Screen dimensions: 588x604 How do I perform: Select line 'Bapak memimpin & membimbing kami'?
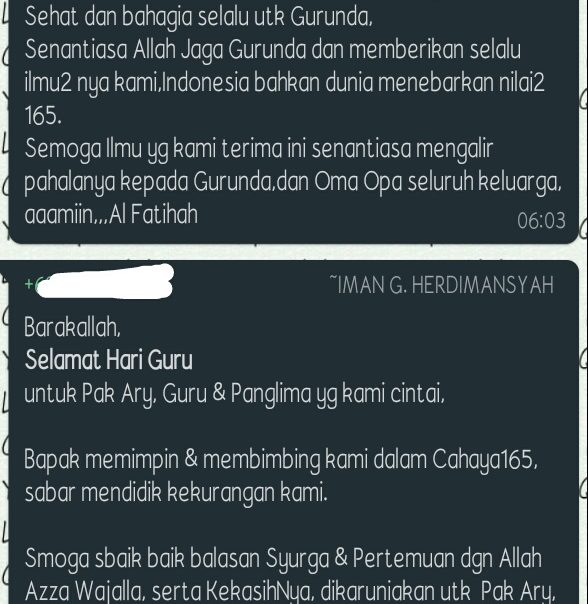pos(281,460)
